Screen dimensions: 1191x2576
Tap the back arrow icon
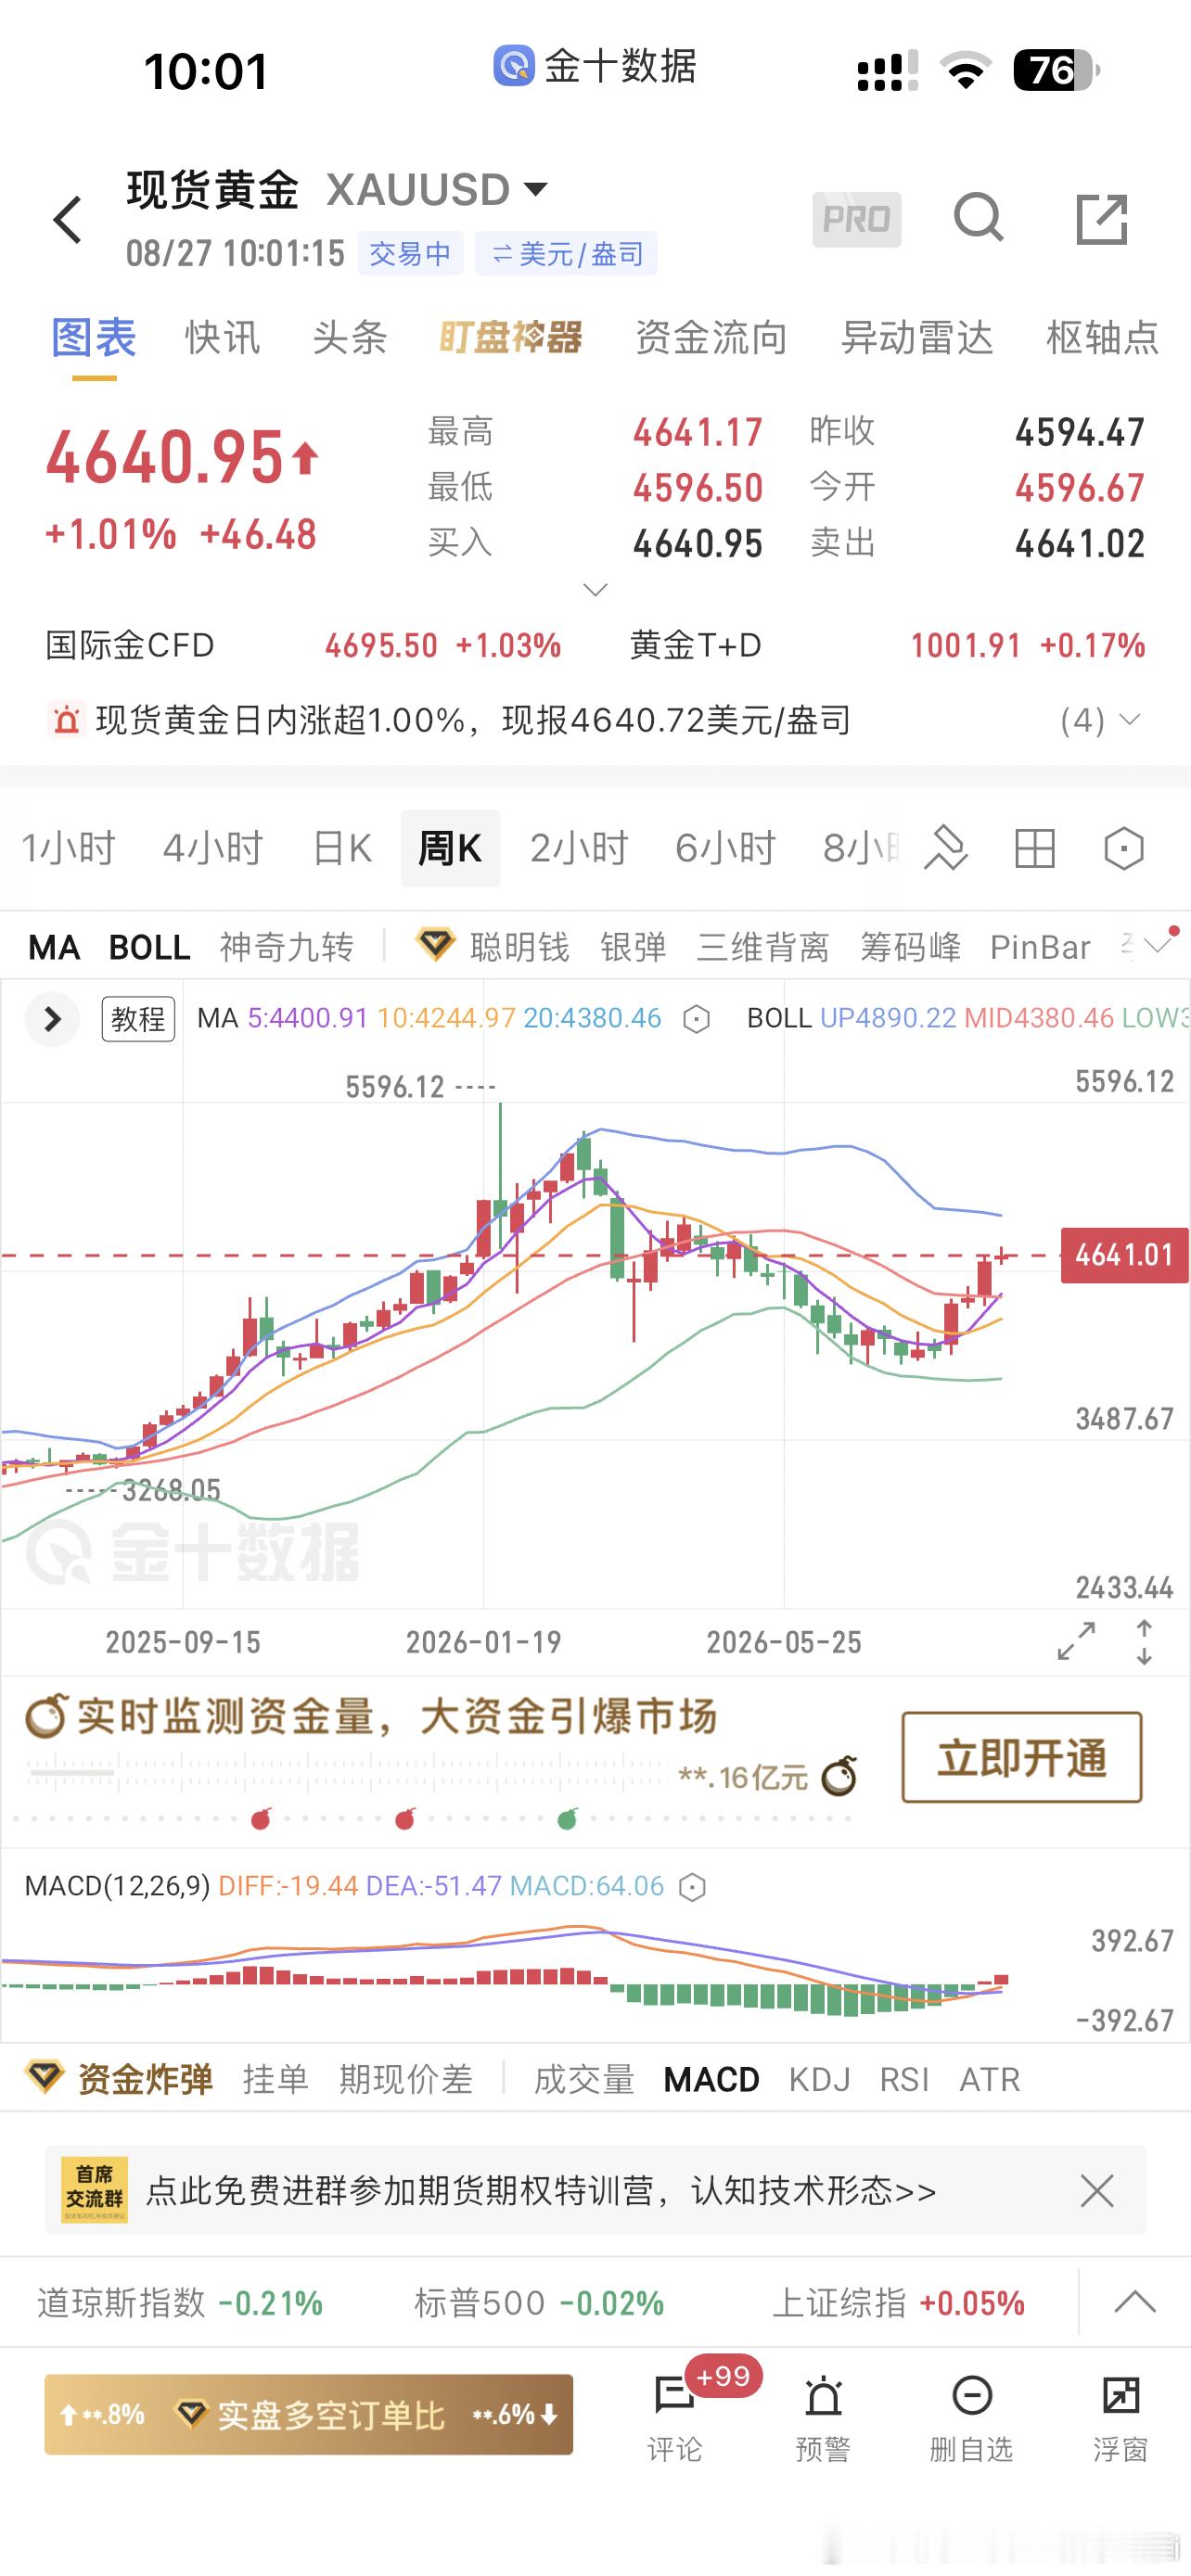[x=67, y=220]
